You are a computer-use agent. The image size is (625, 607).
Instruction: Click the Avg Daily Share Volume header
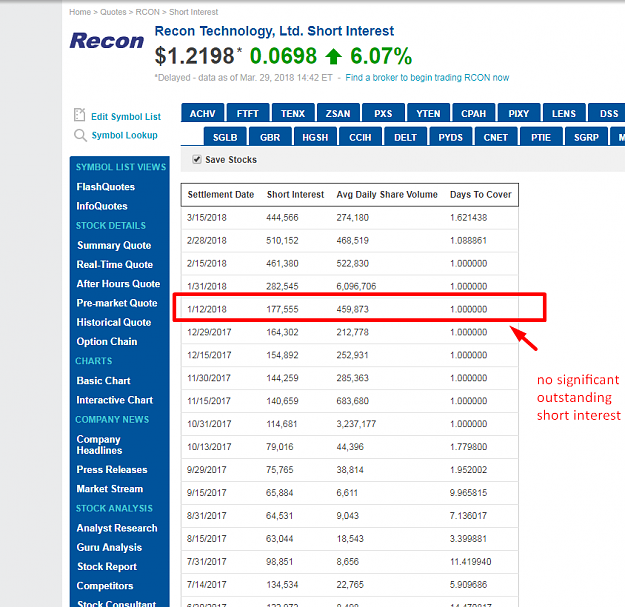click(x=387, y=194)
